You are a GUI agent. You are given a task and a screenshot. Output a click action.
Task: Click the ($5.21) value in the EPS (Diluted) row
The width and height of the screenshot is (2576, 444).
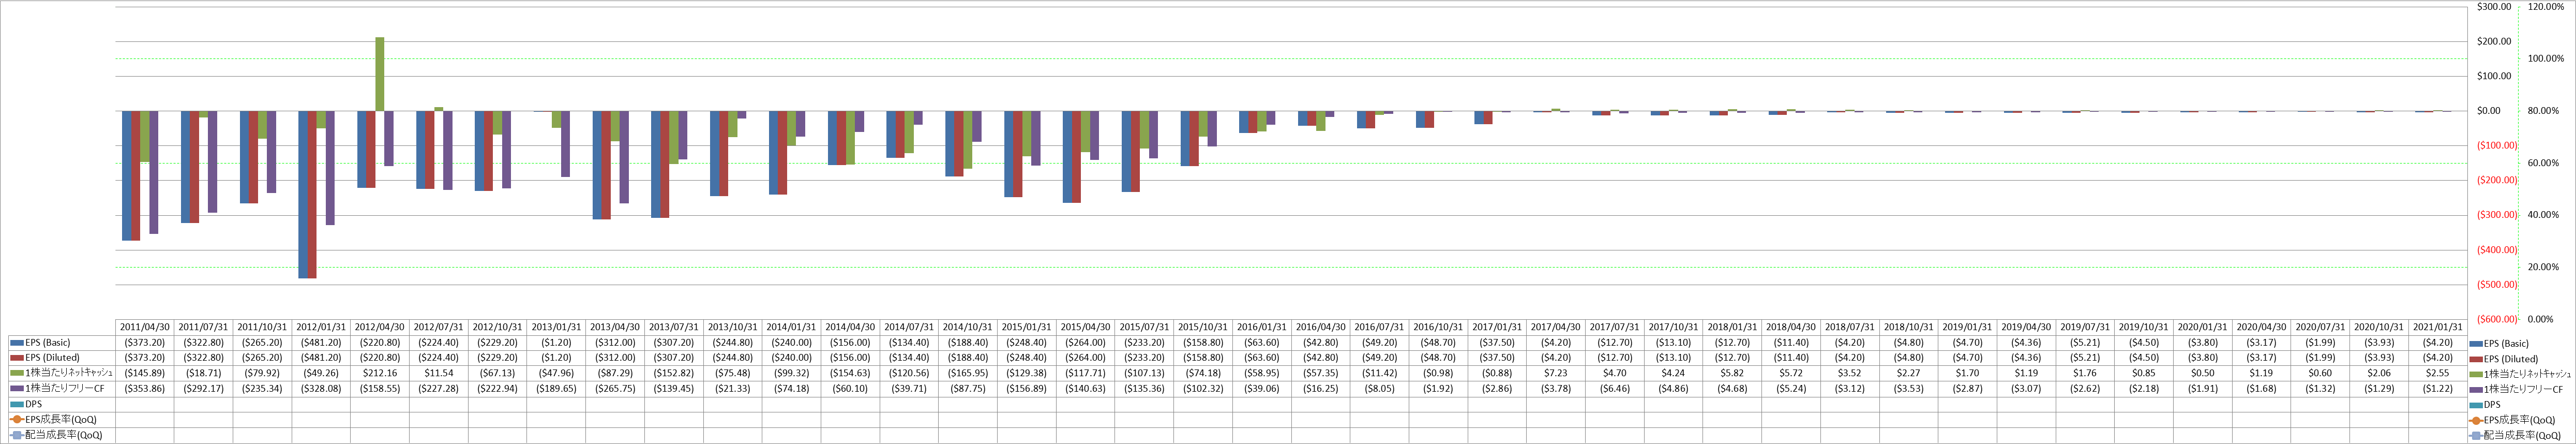pos(2085,358)
